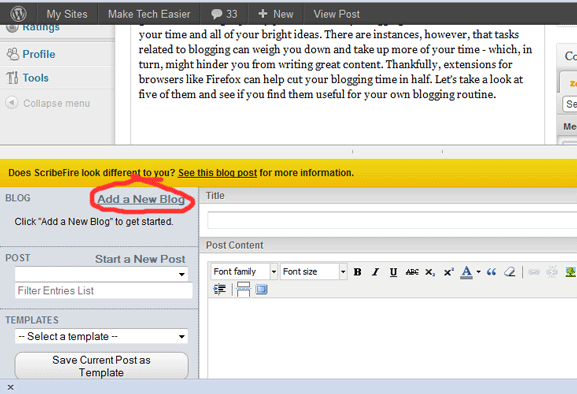Click the unlink broken chain icon
This screenshot has height=394, width=577.
click(x=552, y=272)
